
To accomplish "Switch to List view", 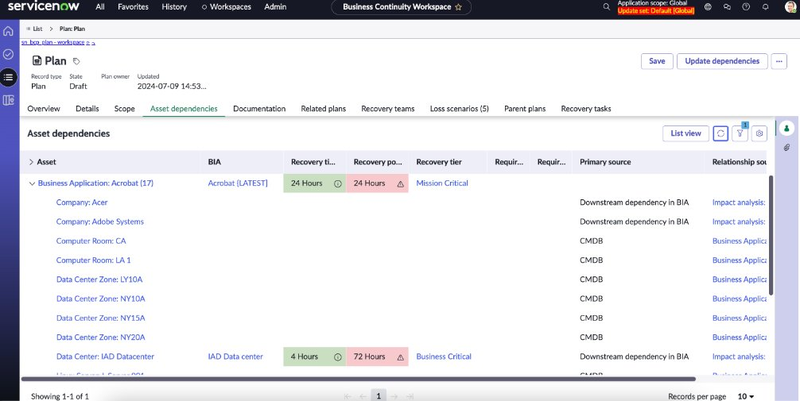I will pos(686,133).
